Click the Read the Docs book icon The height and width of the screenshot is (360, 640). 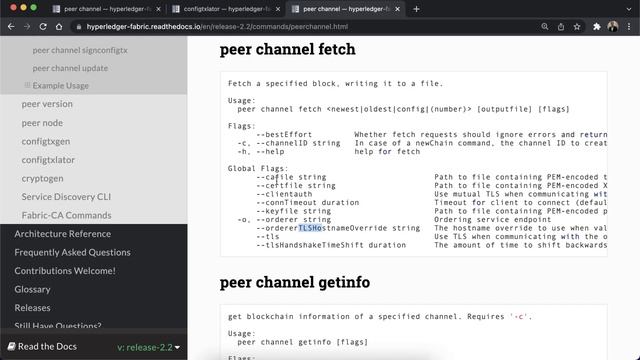point(11,346)
